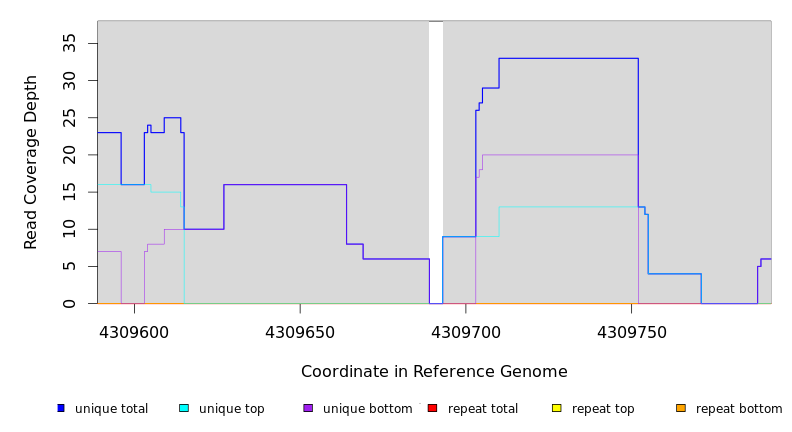Image resolution: width=792 pixels, height=432 pixels.
Task: Click the x-axis tick label 4309750
Action: pyautogui.click(x=632, y=333)
